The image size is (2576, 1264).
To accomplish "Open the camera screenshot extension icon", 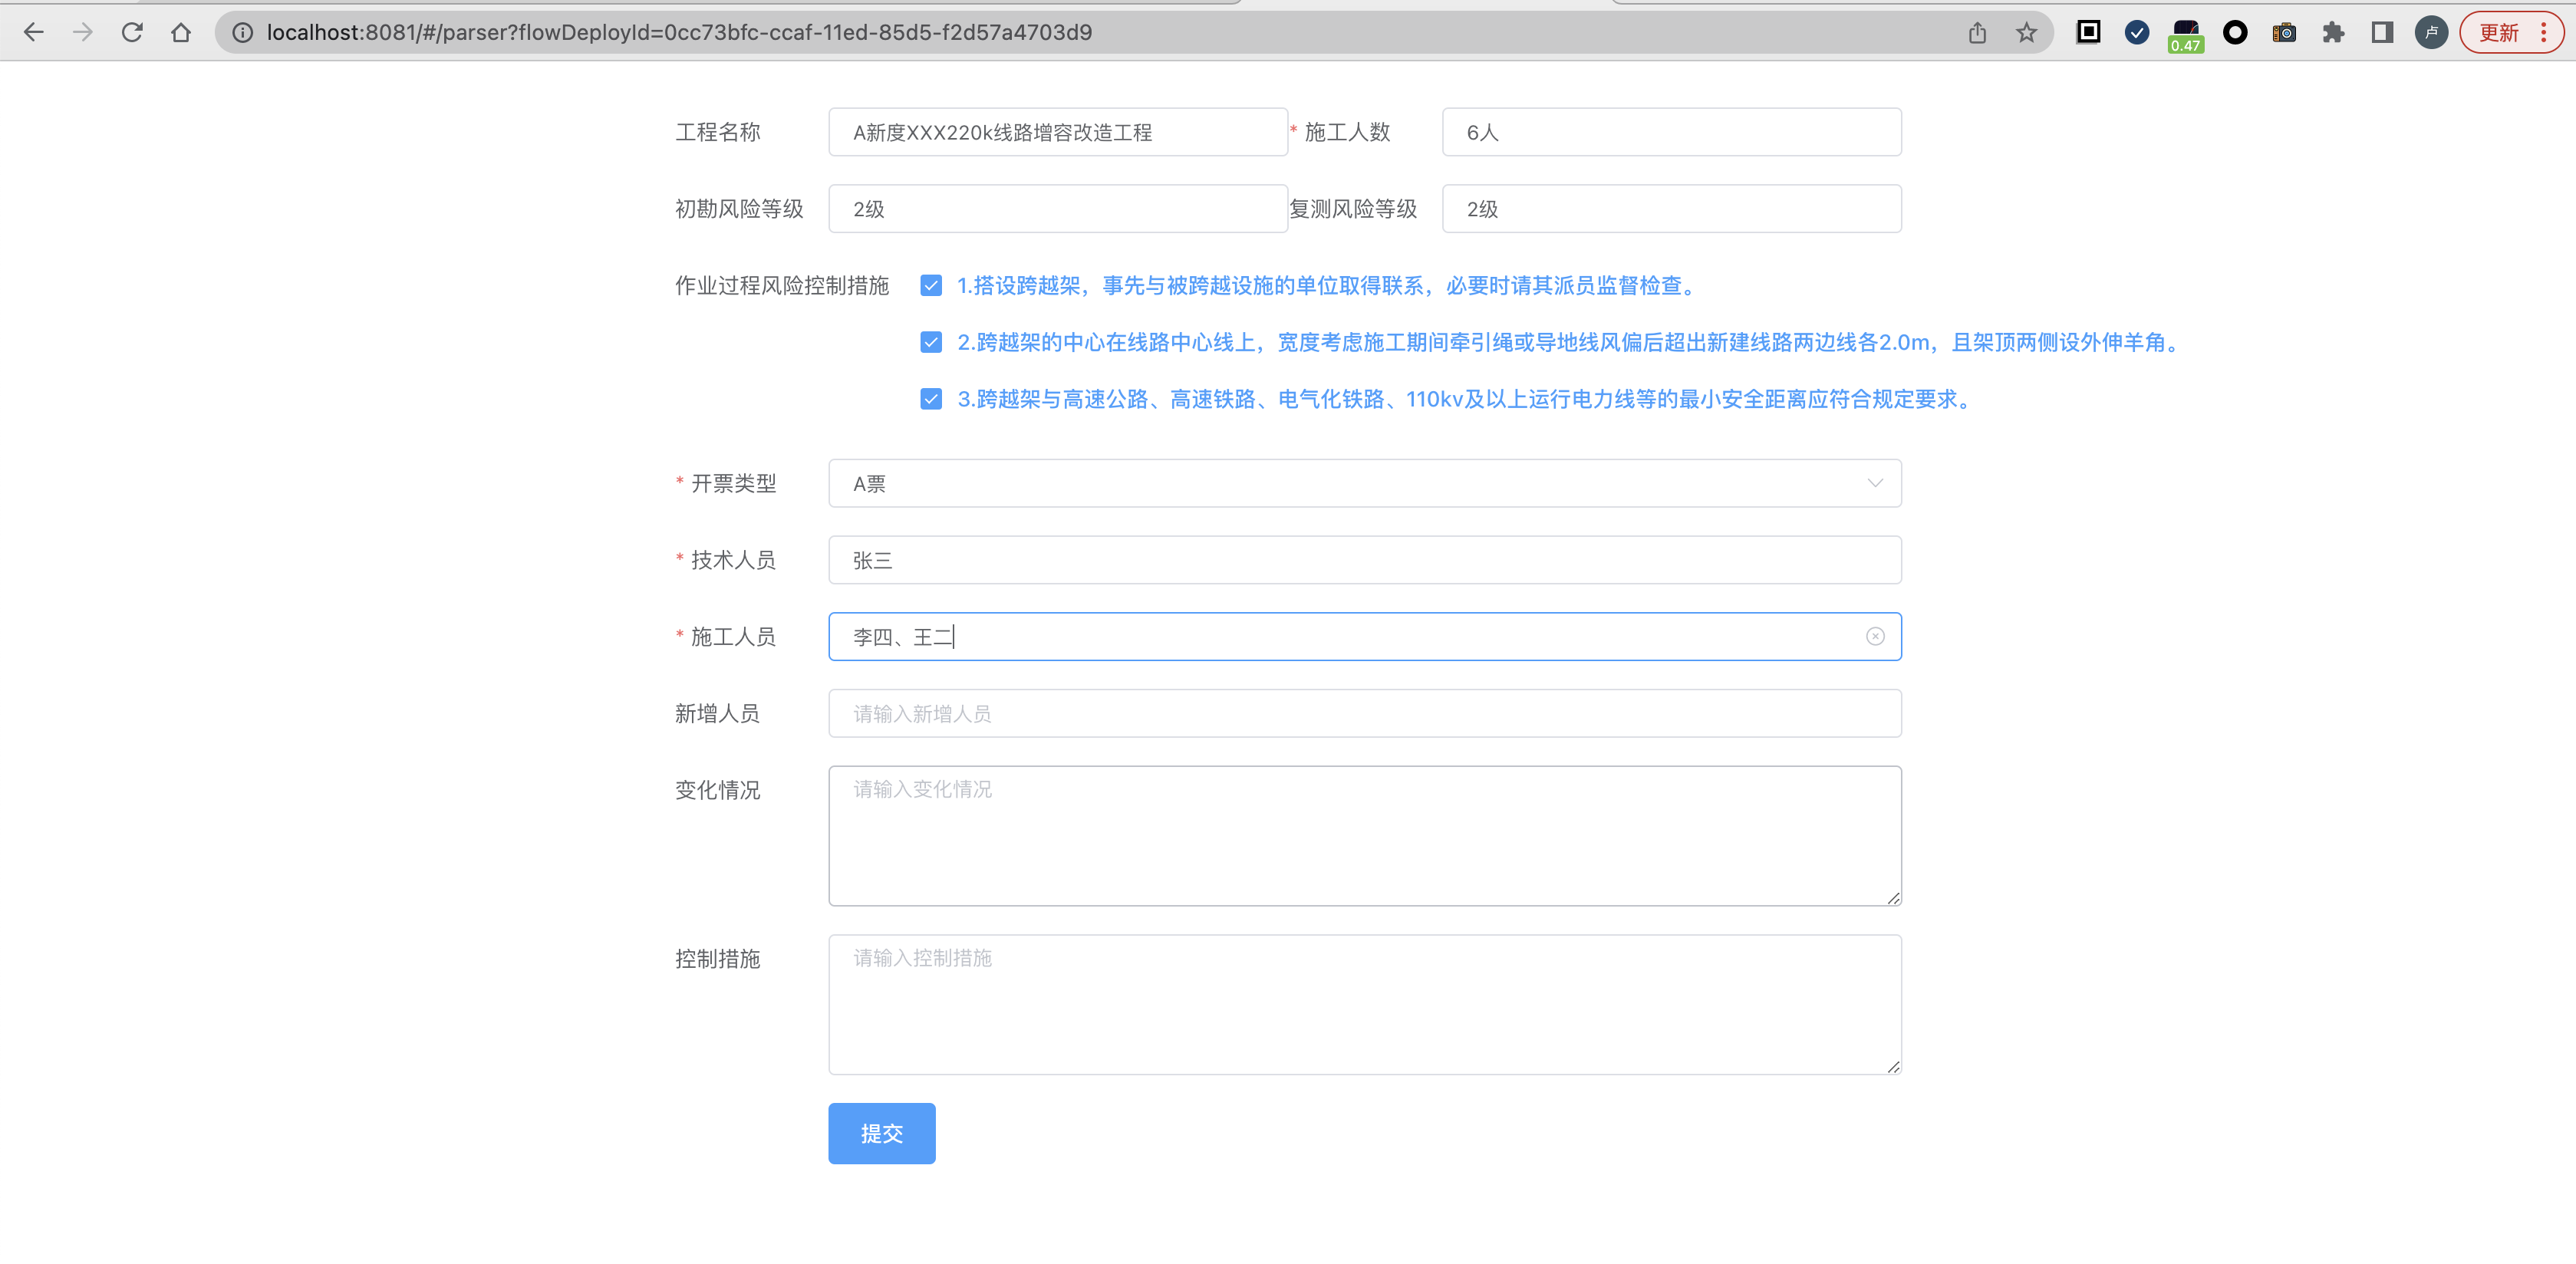I will (2284, 32).
